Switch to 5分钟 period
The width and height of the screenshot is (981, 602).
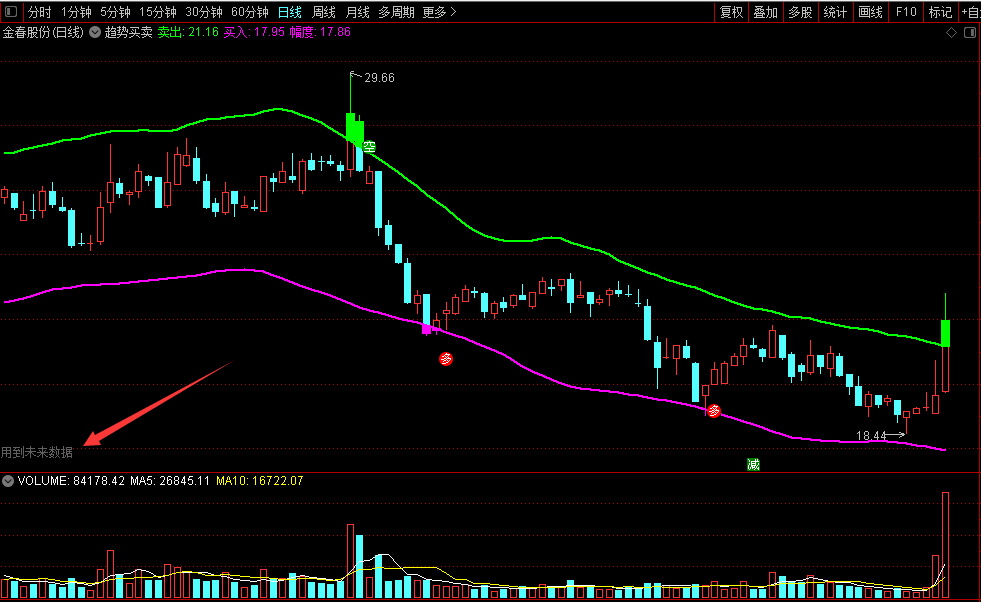pos(115,12)
